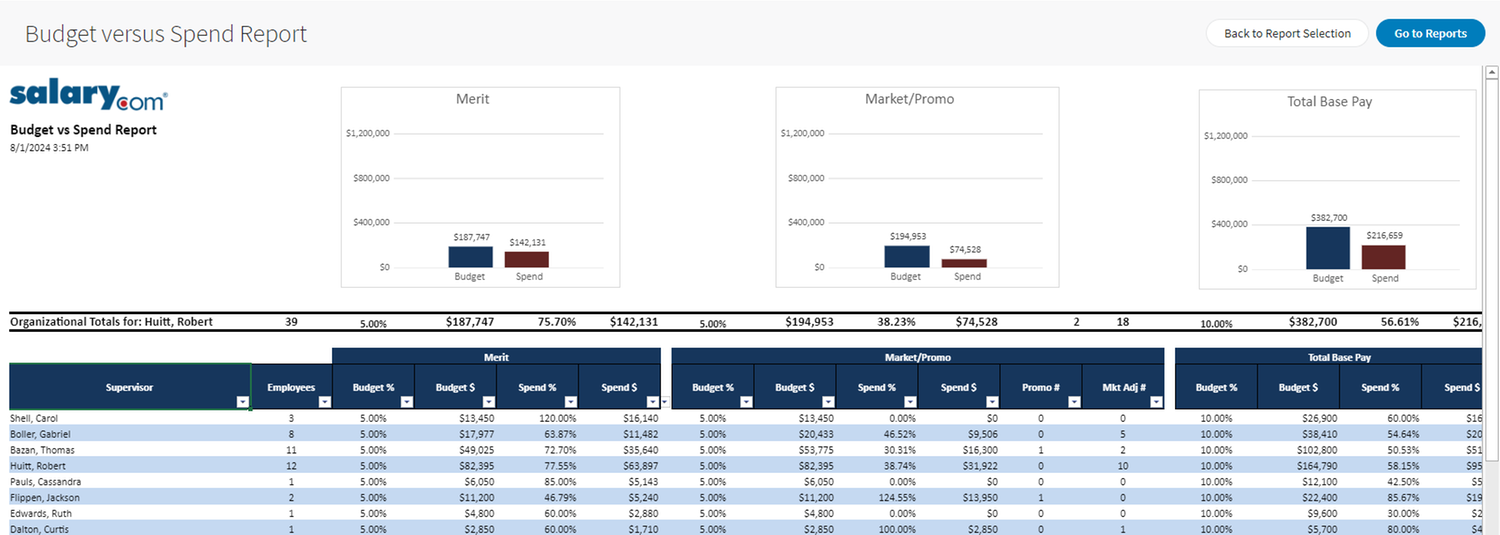Screen dimensions: 1500x535
Task: Click the Go to Reports button
Action: [x=1430, y=33]
